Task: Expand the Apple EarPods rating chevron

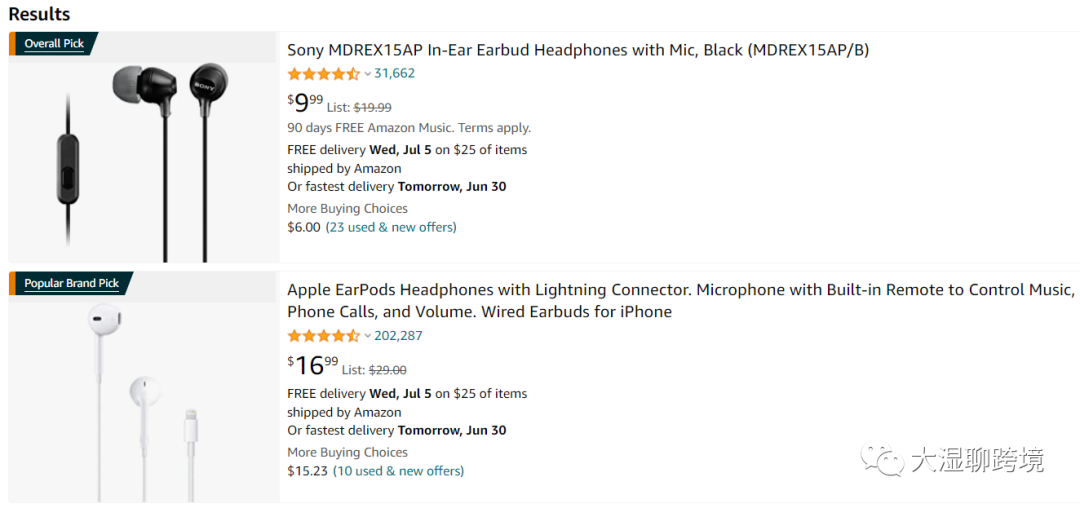Action: (367, 336)
